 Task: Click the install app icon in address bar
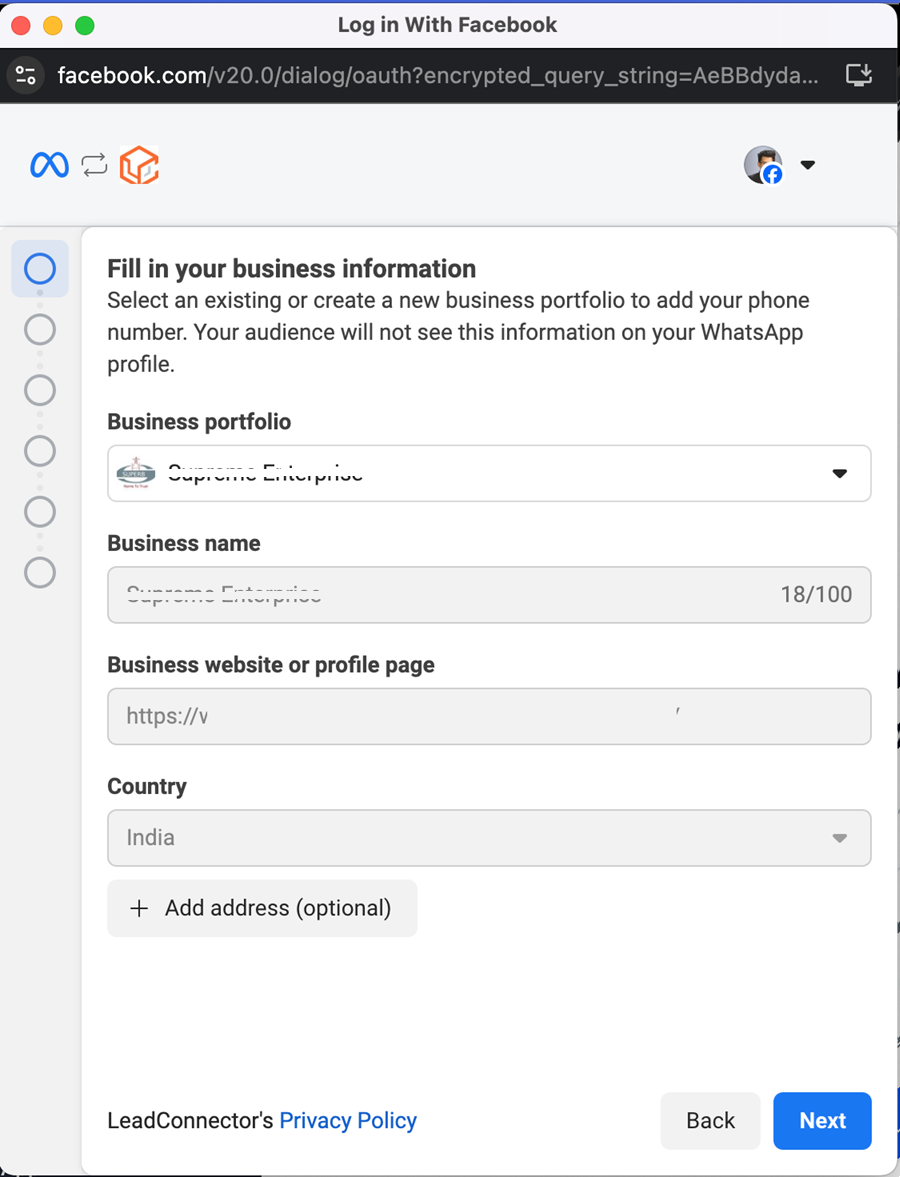tap(858, 75)
